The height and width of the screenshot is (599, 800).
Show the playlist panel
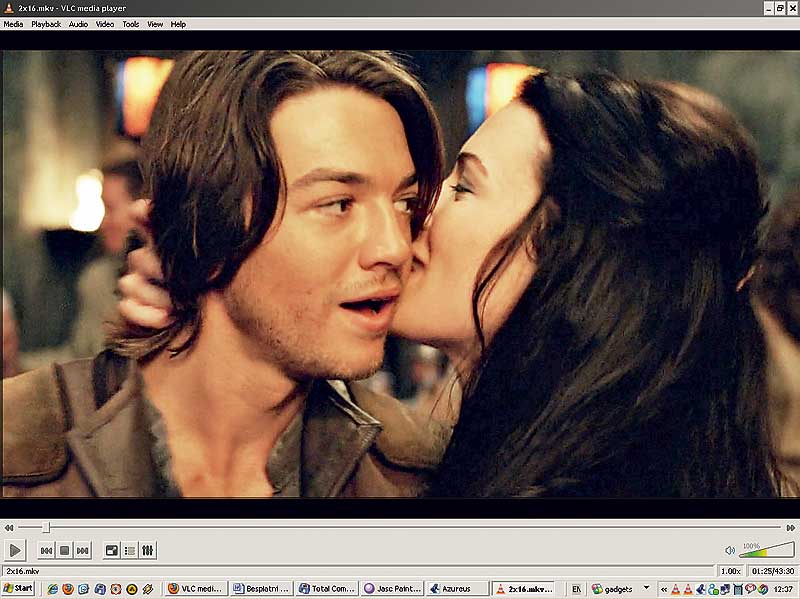click(130, 551)
